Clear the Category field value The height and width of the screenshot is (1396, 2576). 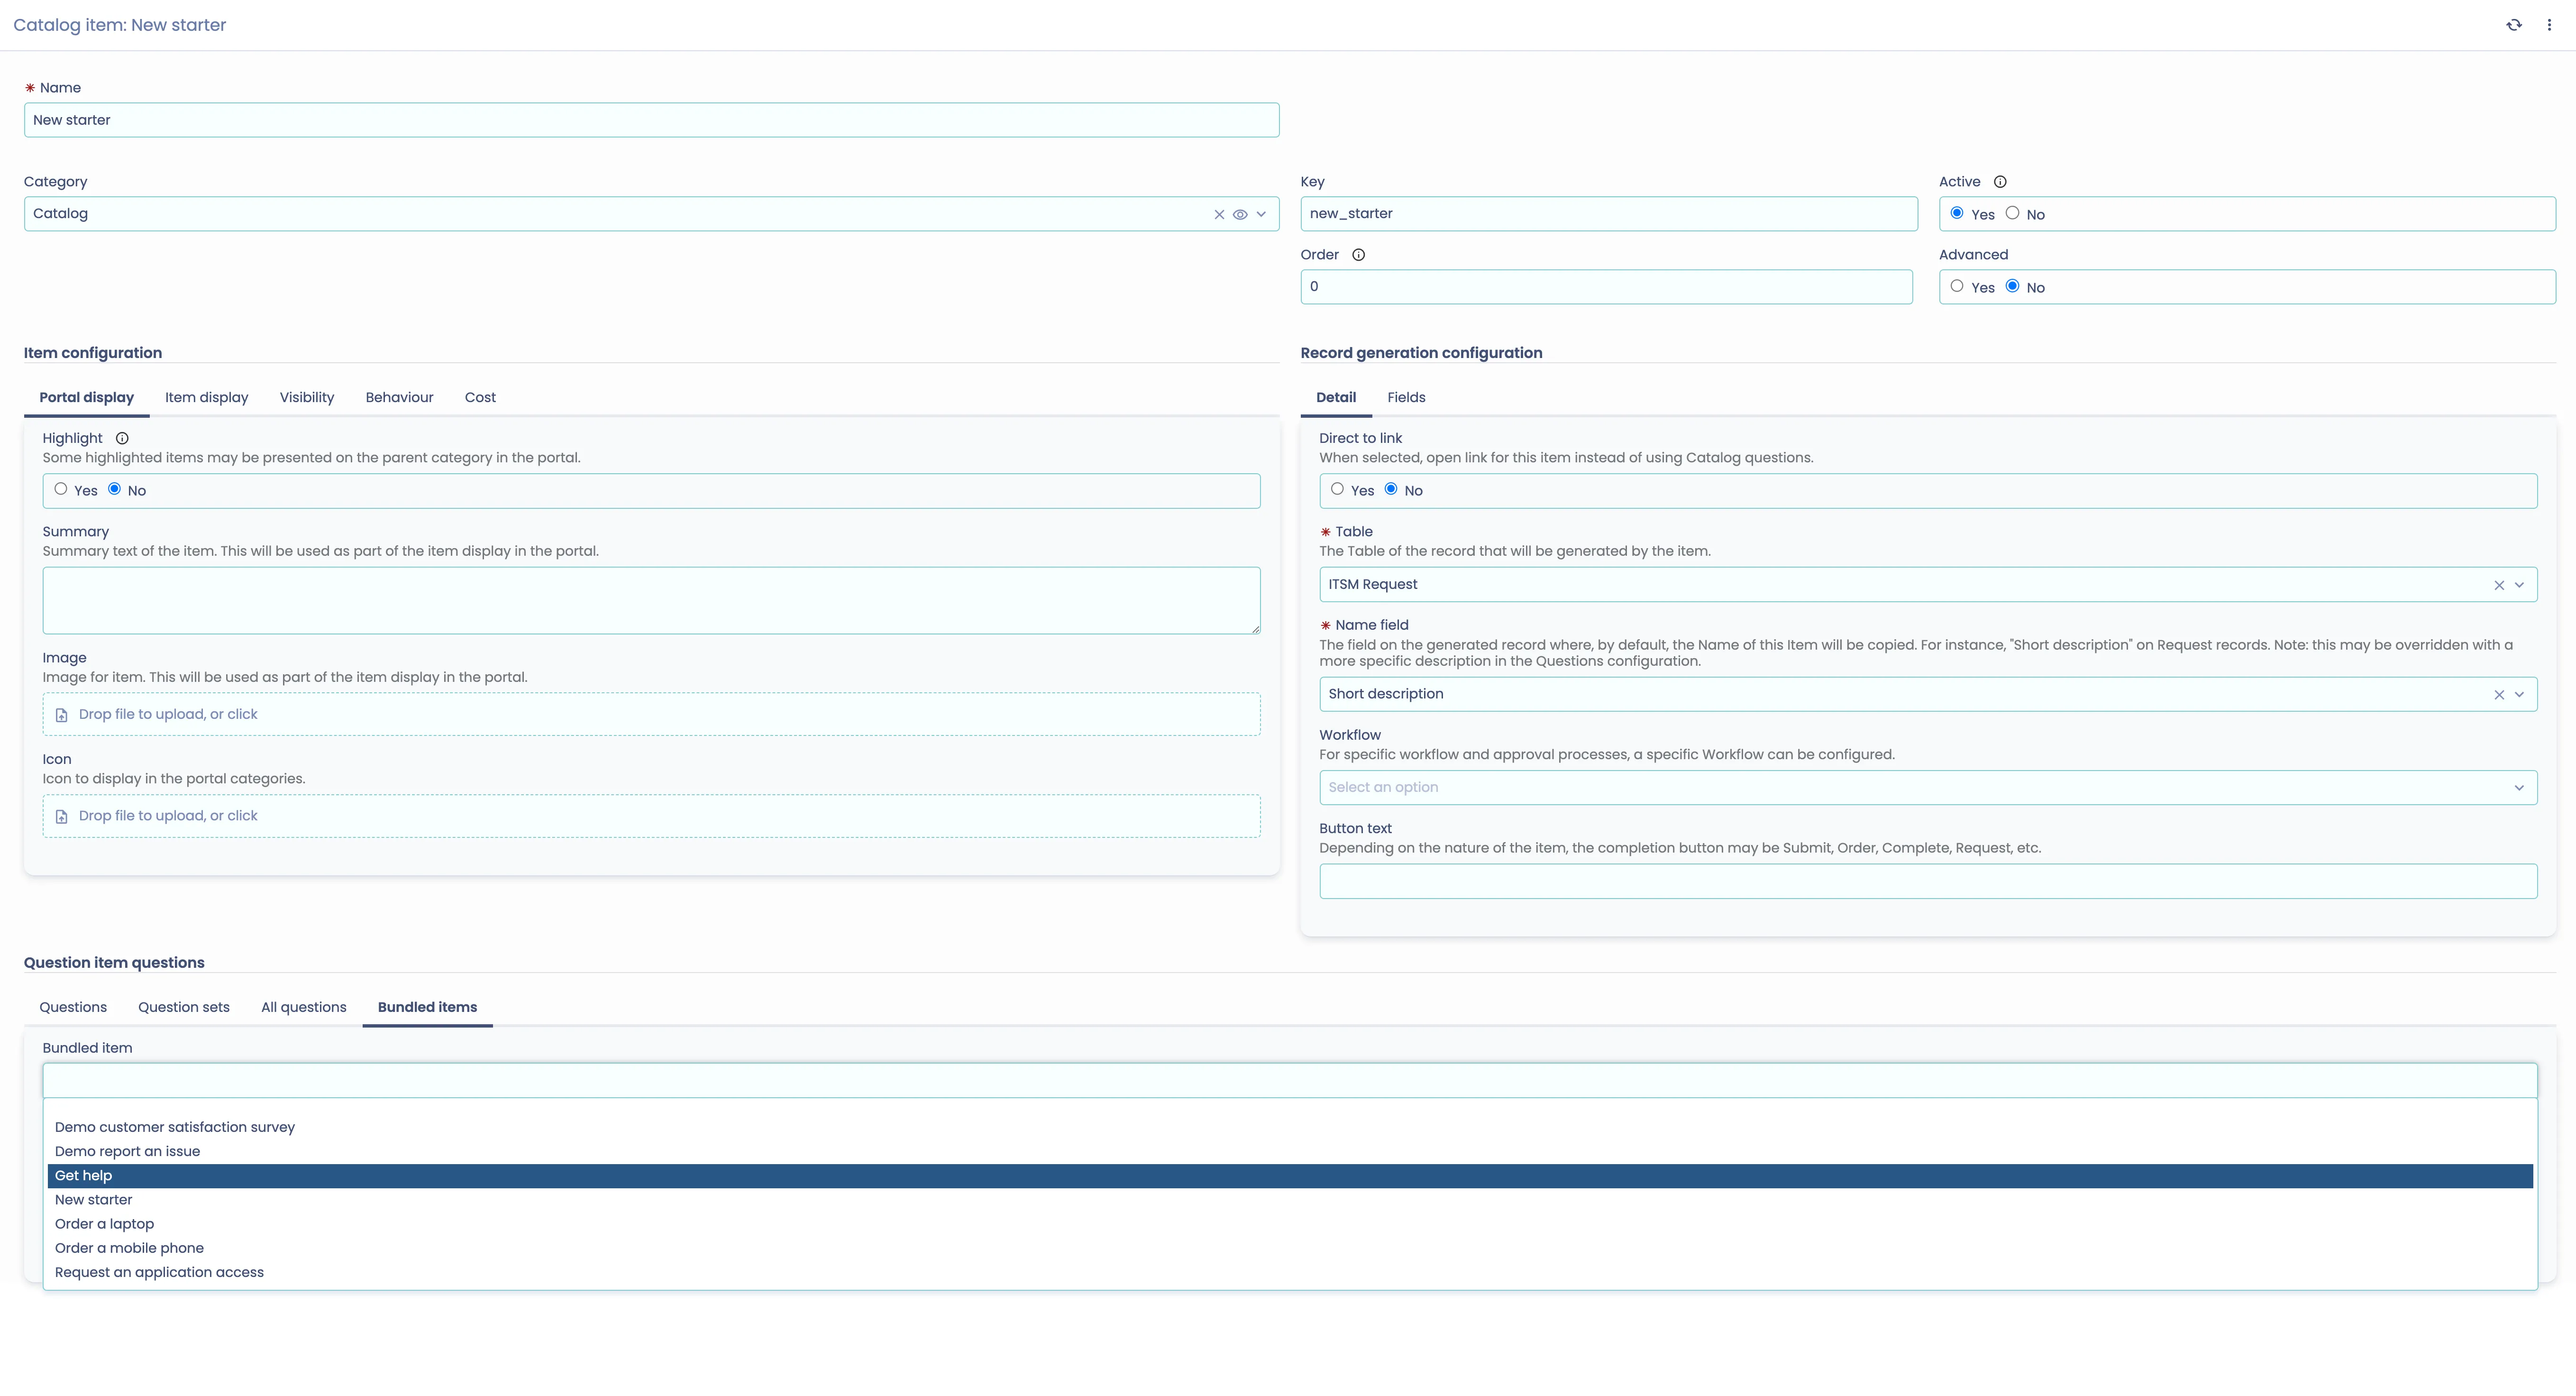point(1219,214)
